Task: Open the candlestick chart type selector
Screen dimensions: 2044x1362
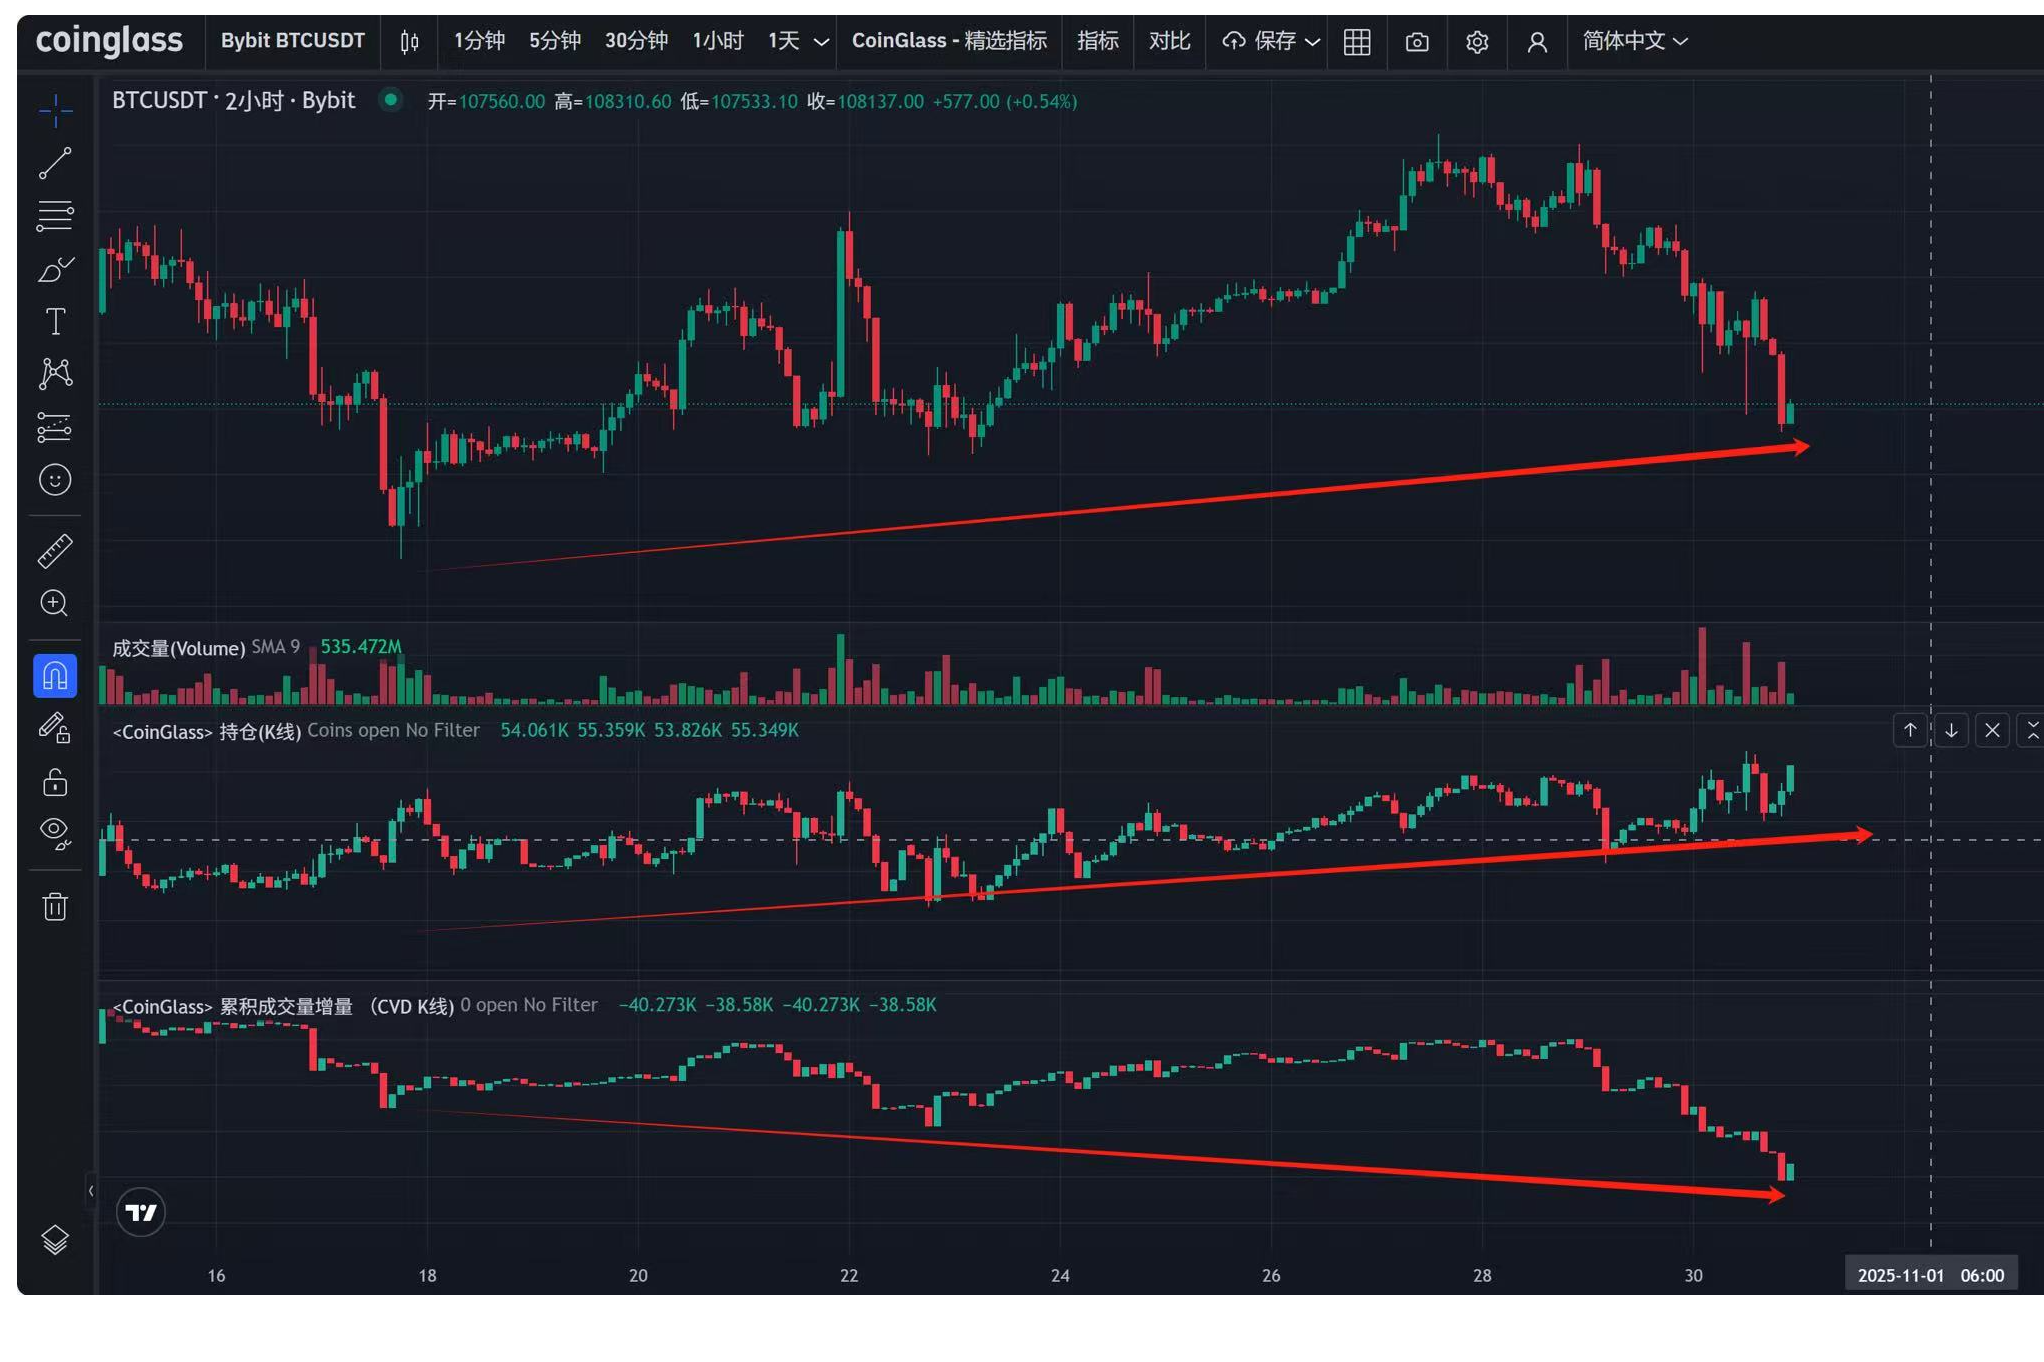Action: [x=409, y=42]
